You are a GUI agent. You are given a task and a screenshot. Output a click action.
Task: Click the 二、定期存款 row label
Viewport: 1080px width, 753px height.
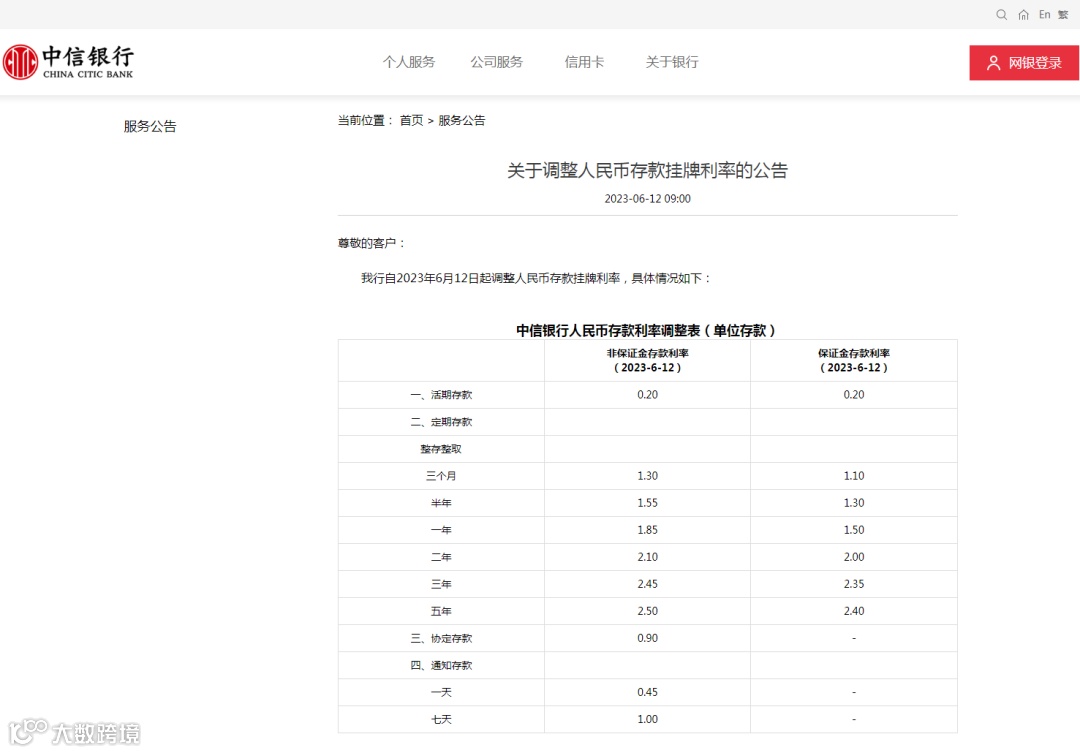442,422
